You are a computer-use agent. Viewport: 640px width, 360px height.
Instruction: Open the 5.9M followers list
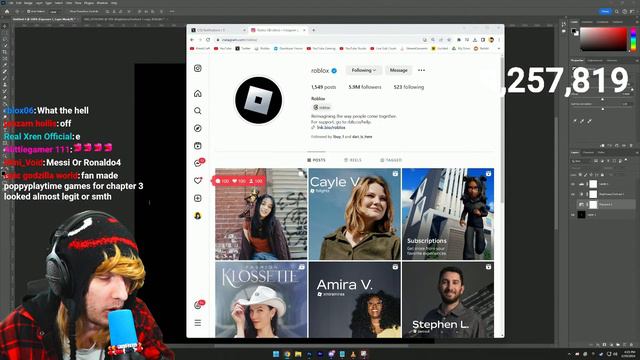(364, 87)
